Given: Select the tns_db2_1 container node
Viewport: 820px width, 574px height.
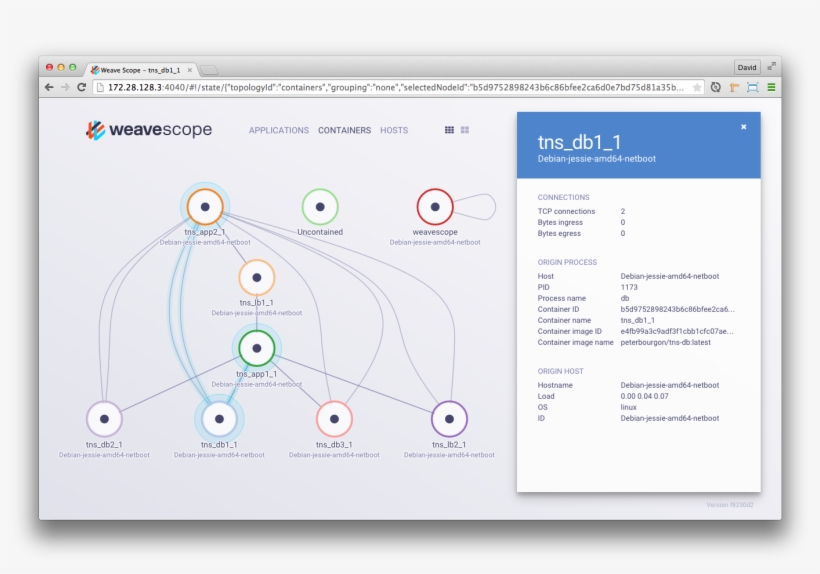Looking at the screenshot, I should 104,419.
